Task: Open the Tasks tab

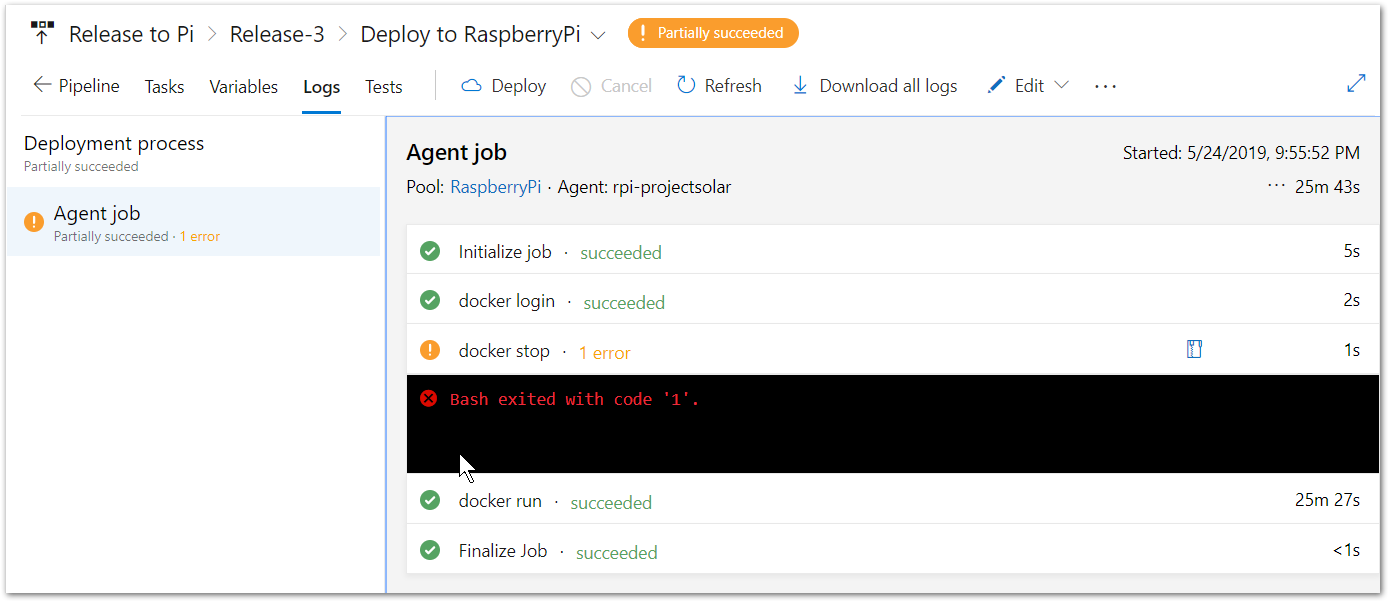Action: click(164, 87)
